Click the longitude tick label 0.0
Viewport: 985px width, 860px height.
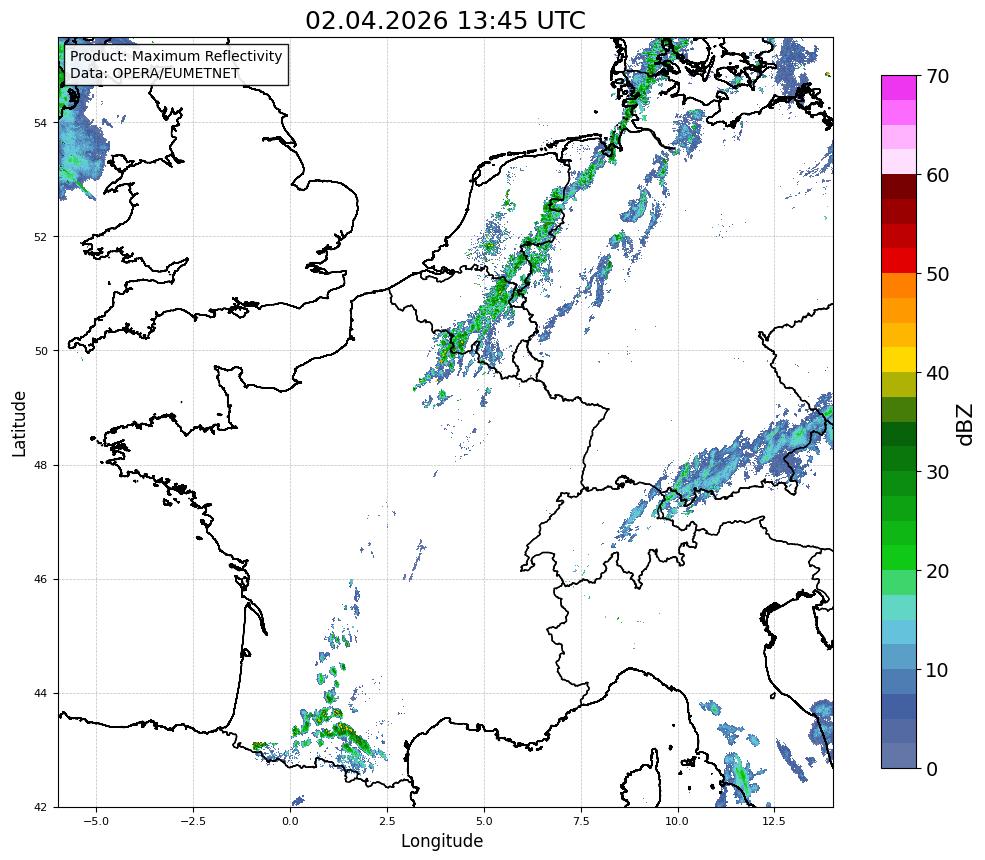coord(290,821)
